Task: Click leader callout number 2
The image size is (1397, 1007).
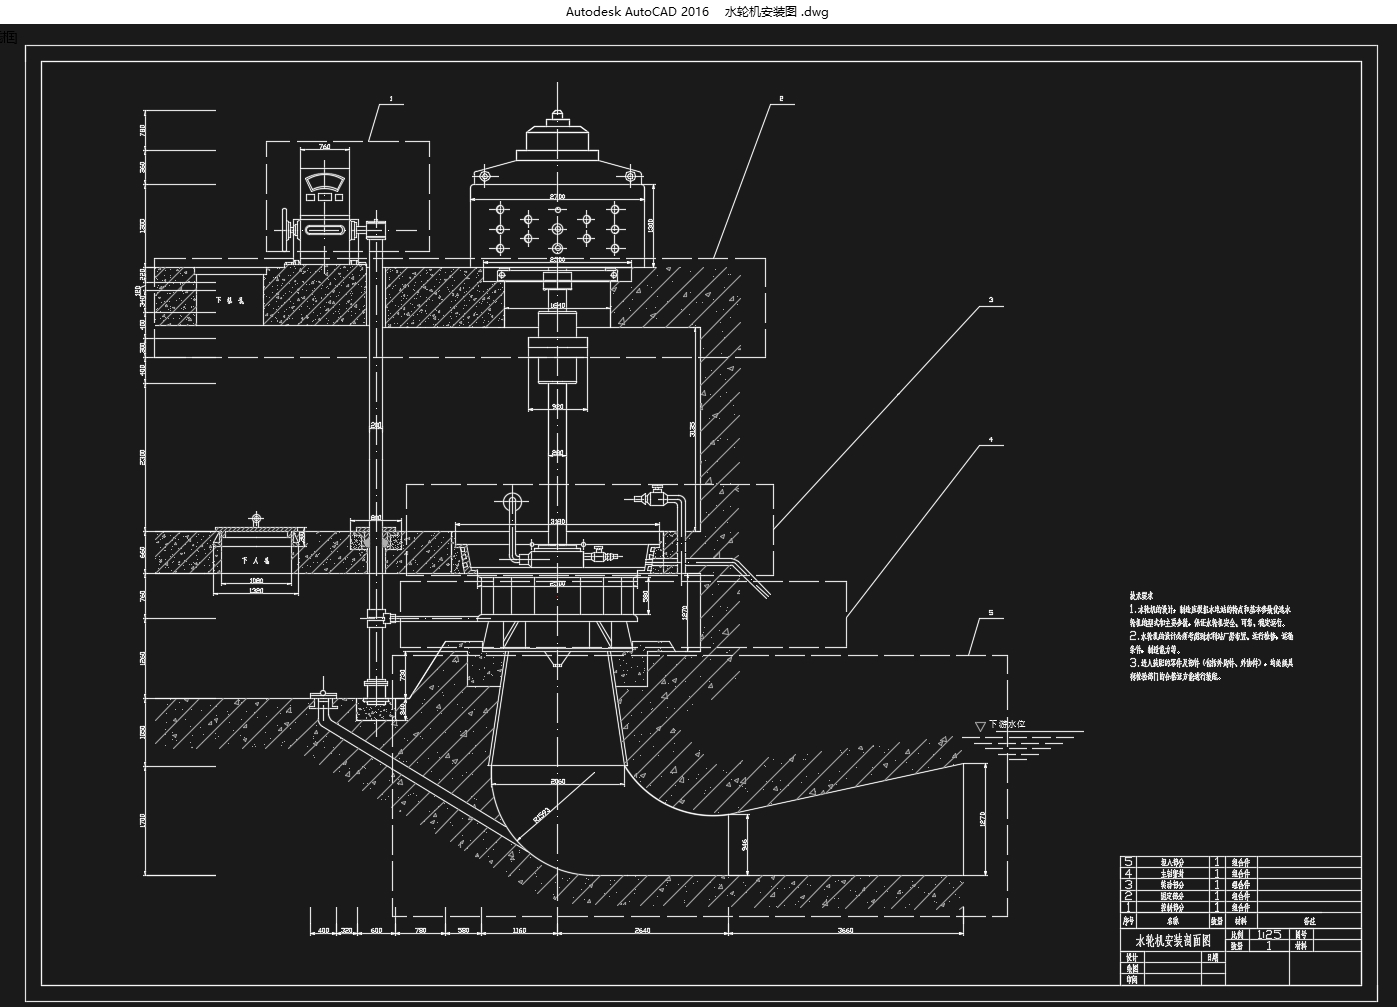Action: (781, 99)
